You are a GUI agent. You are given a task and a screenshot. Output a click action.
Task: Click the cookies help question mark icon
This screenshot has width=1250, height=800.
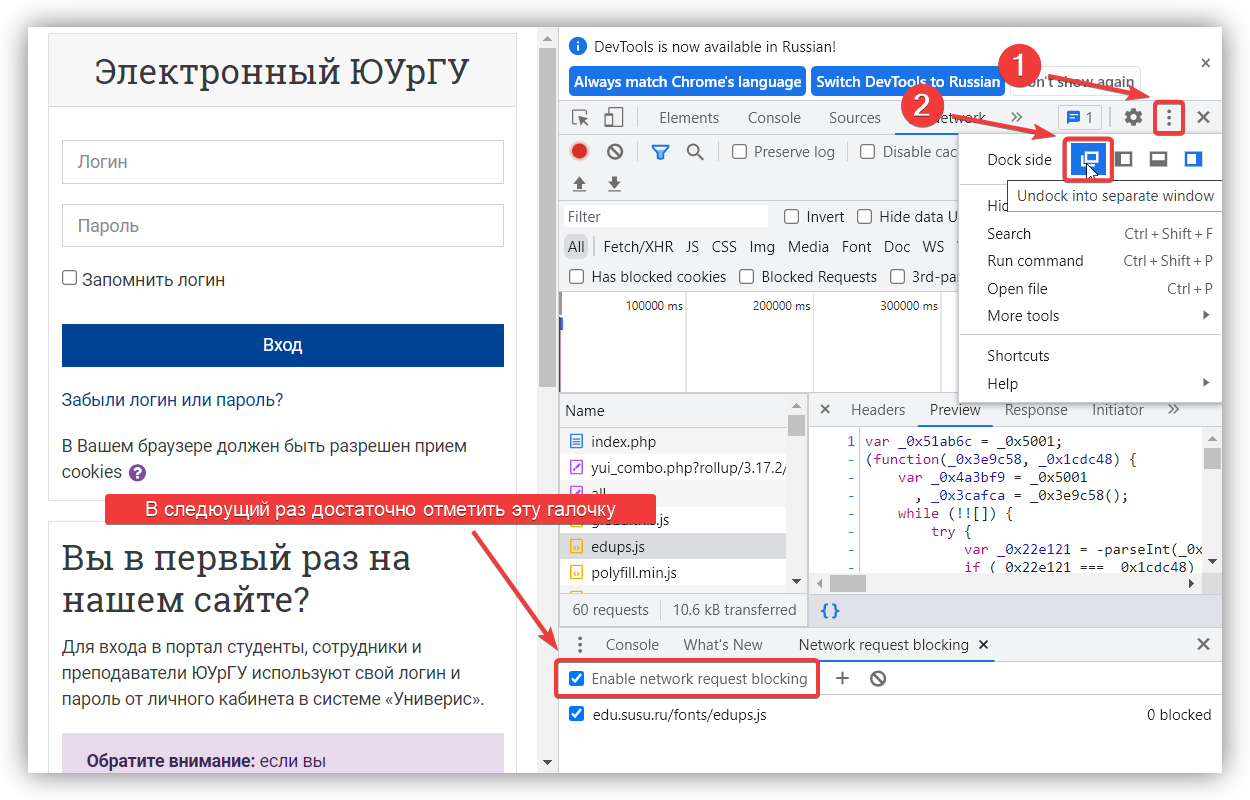[137, 473]
